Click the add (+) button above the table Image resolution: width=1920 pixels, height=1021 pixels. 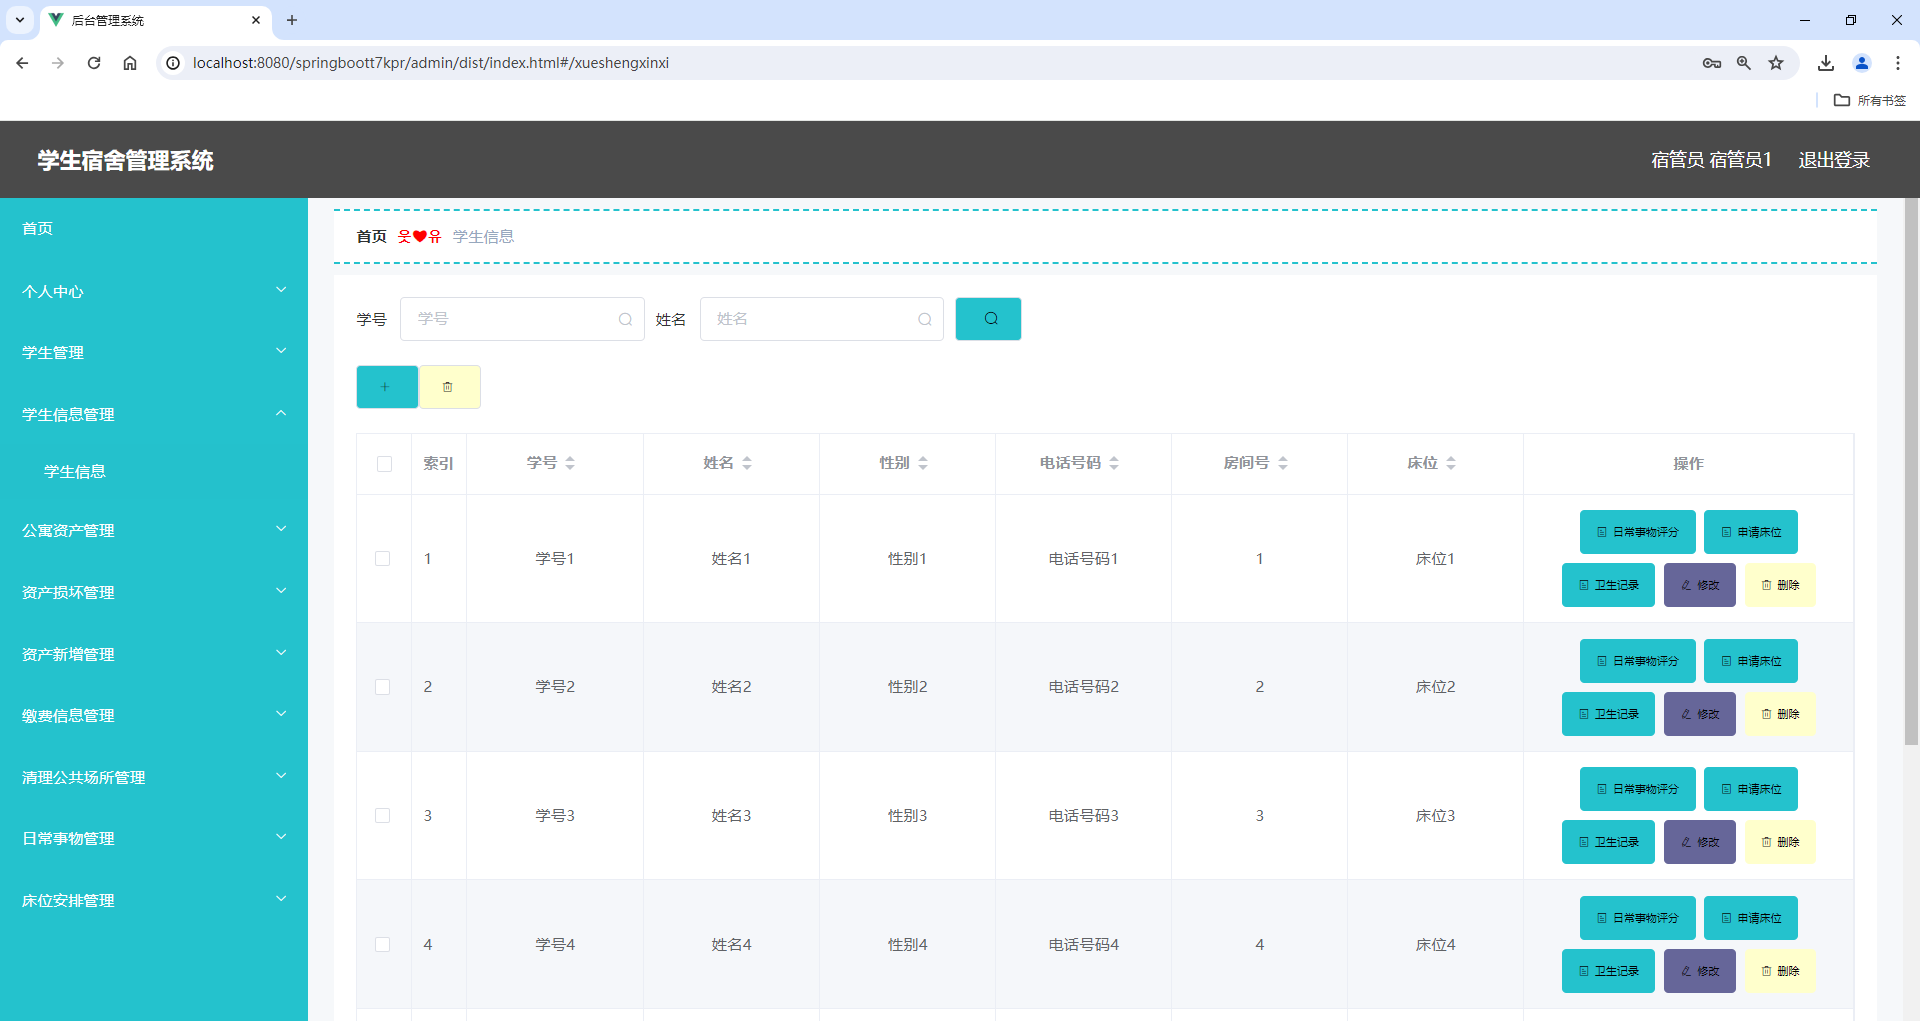386,386
